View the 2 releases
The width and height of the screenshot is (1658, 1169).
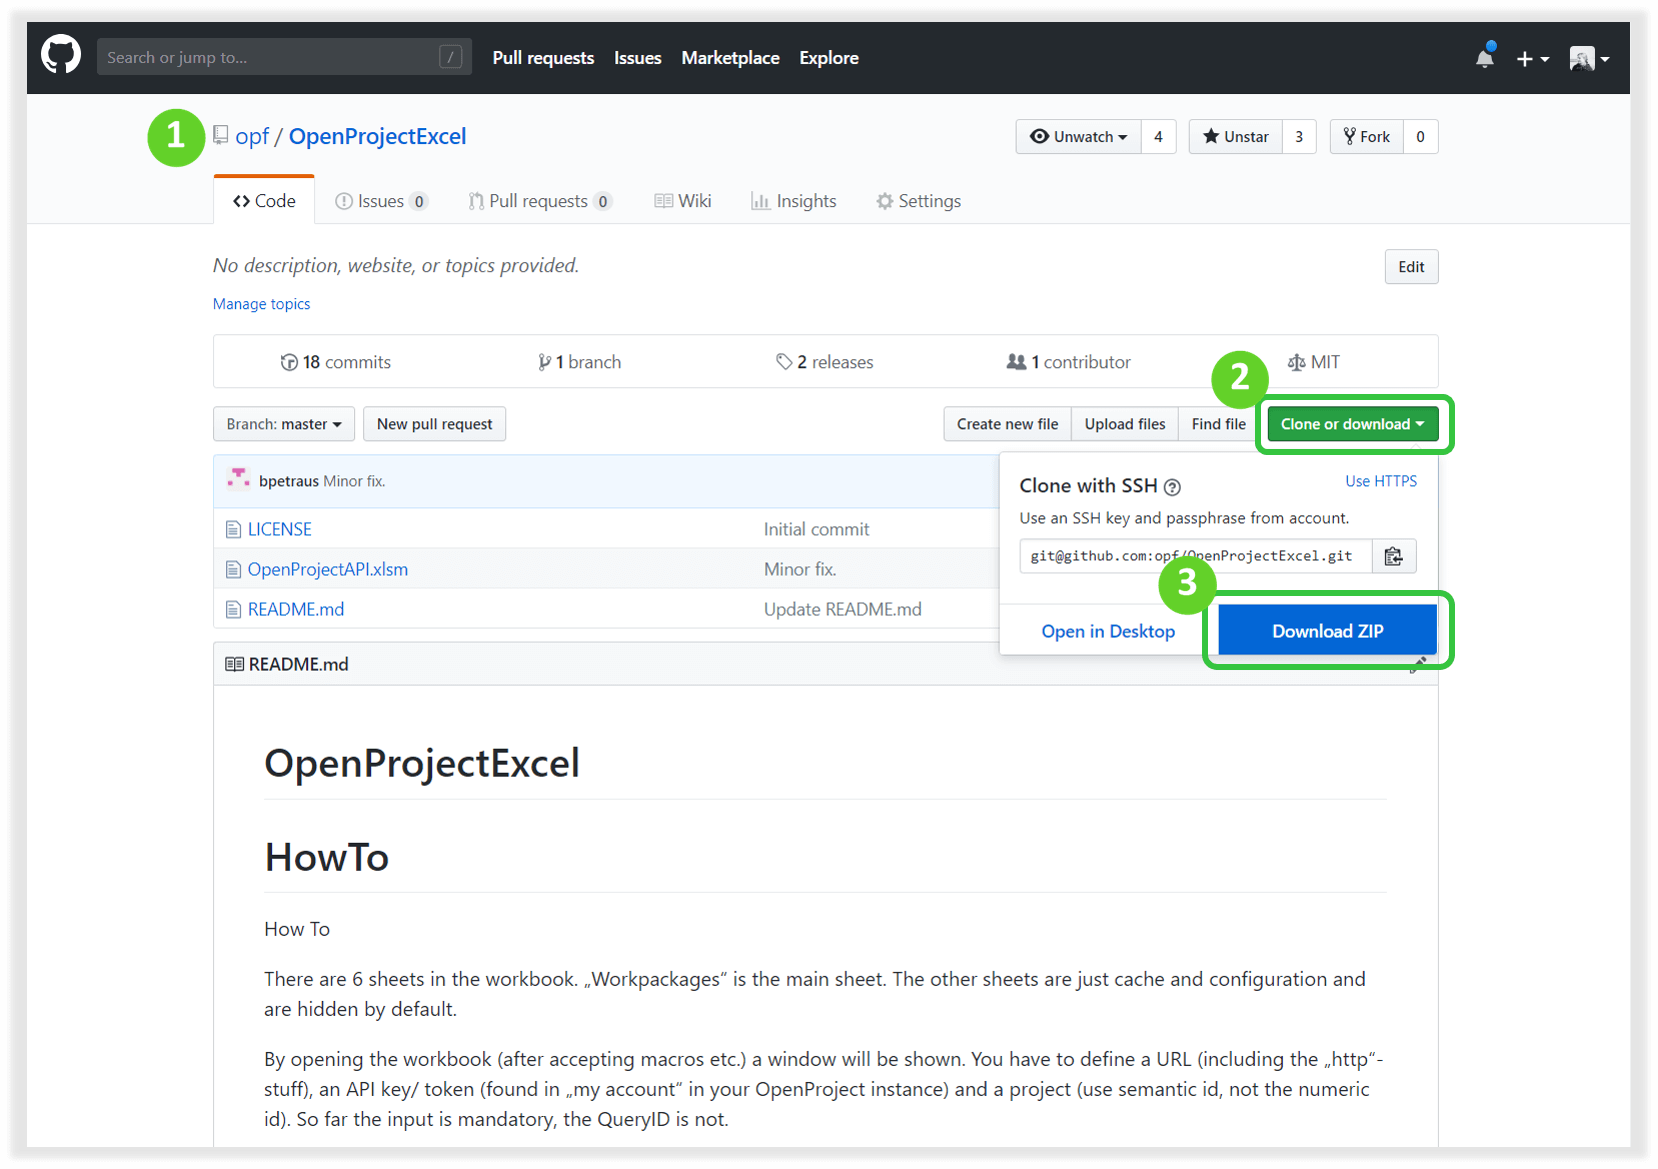(825, 362)
